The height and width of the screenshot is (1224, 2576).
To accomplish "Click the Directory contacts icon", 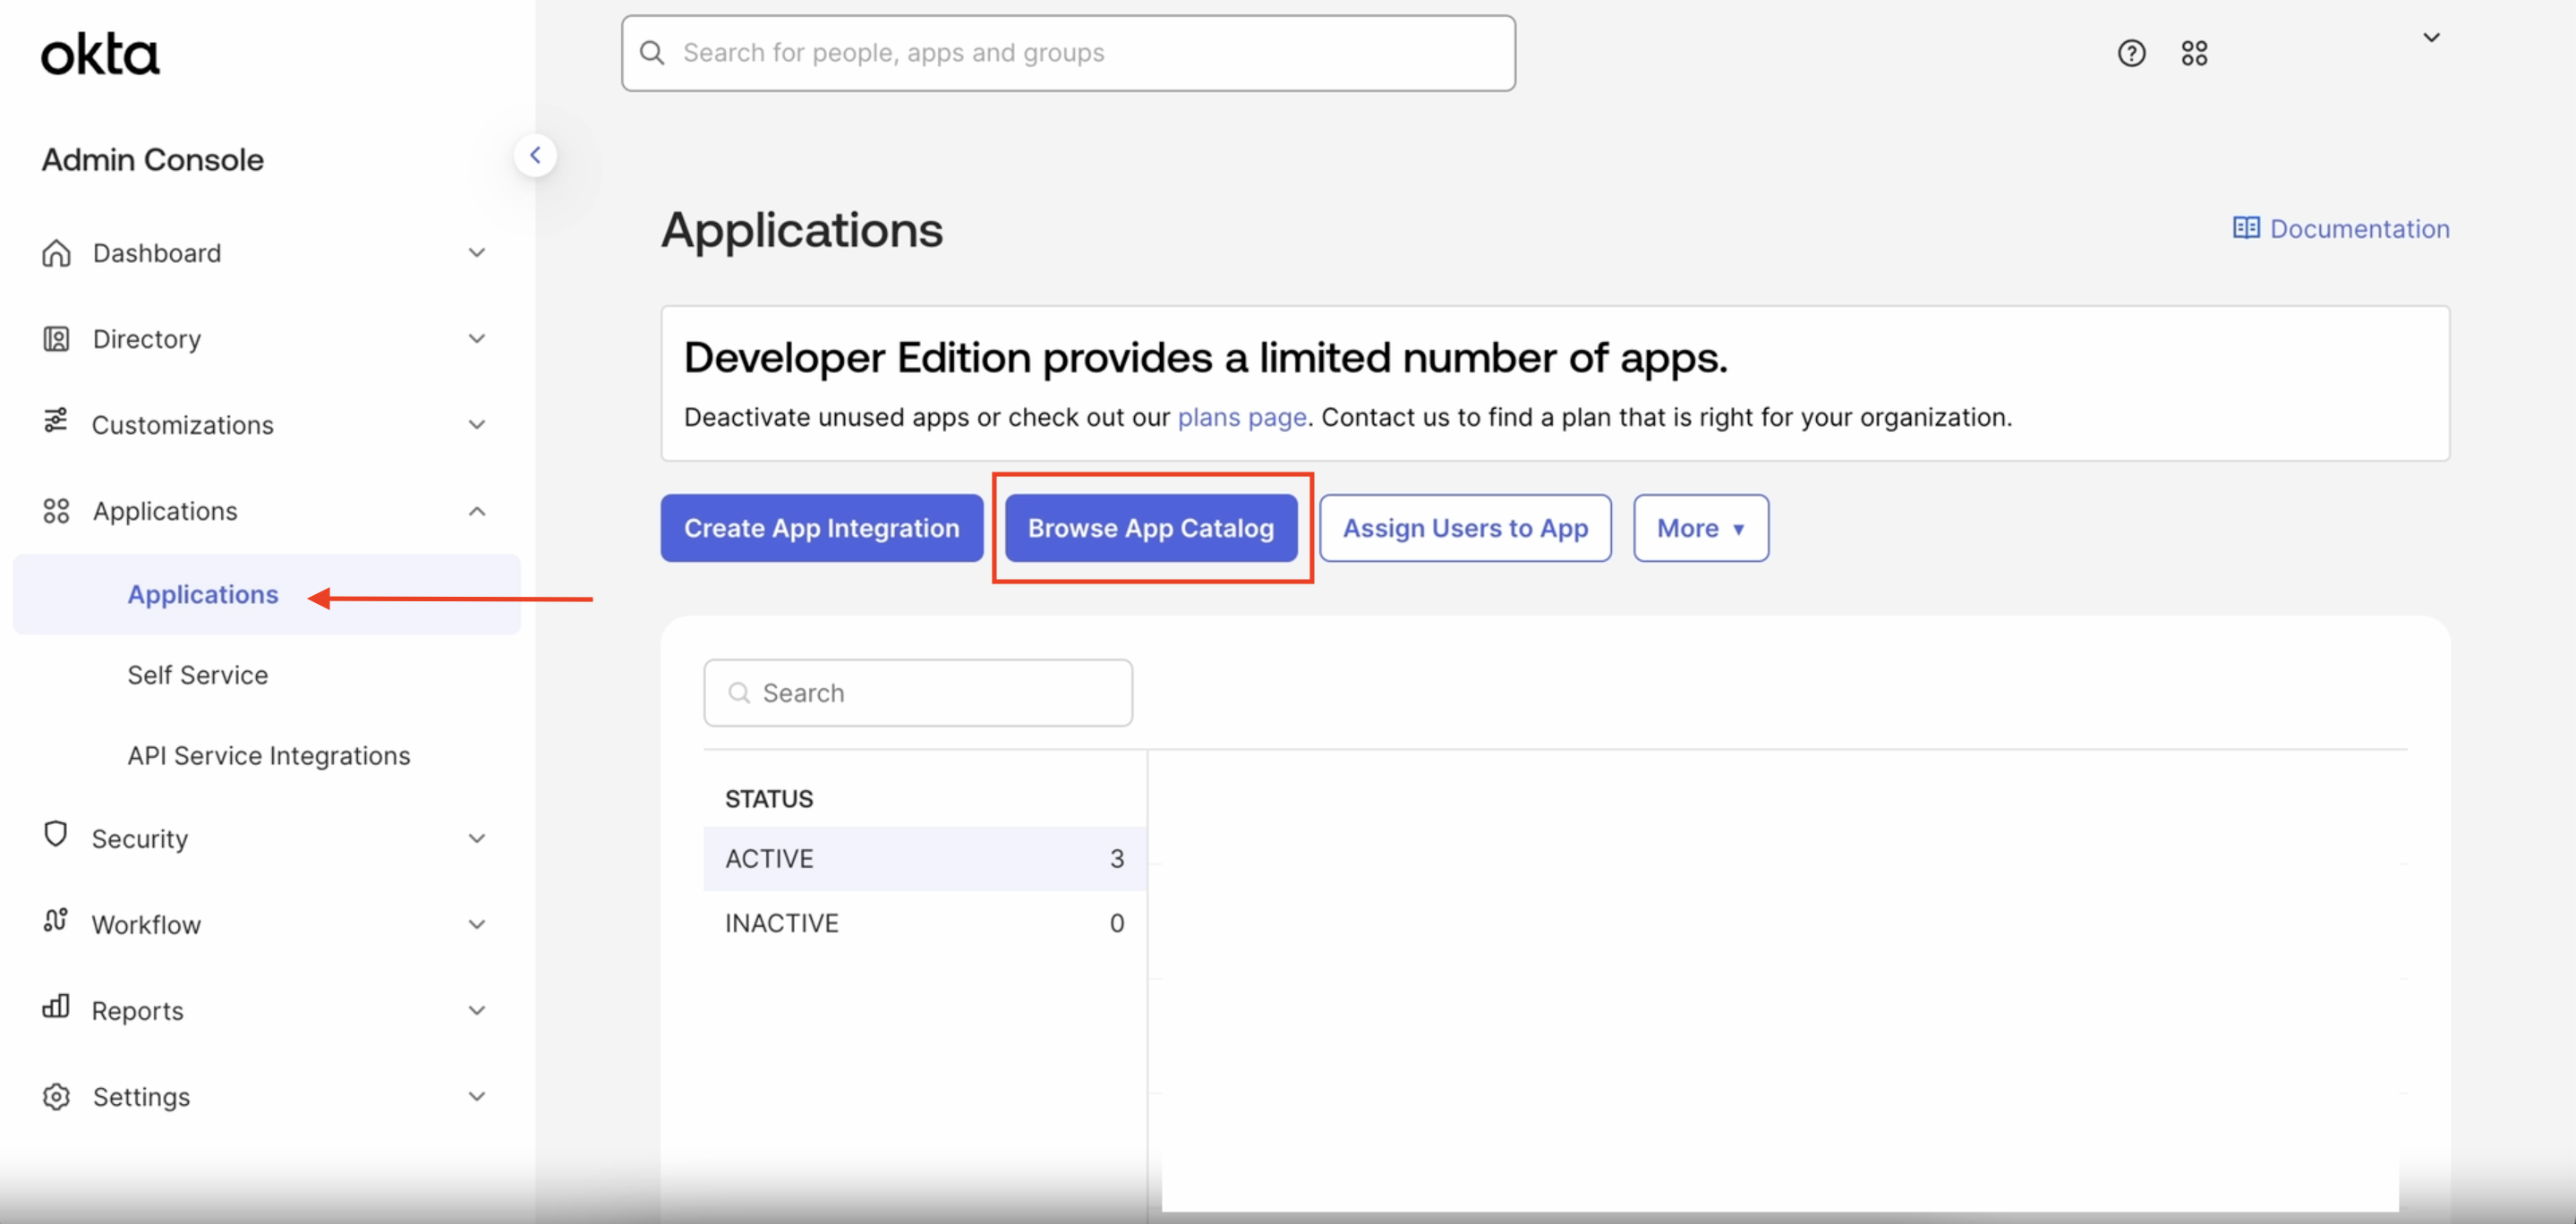I will 56,339.
